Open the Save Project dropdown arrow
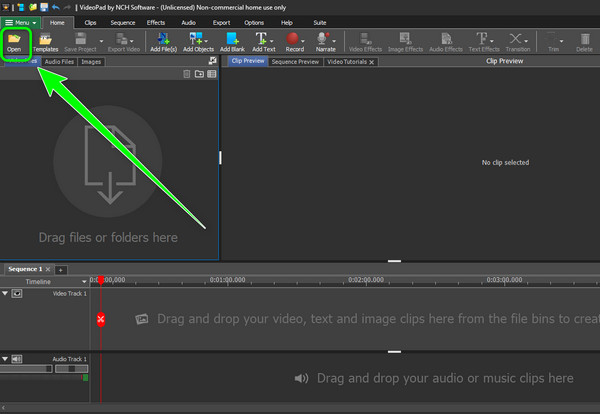This screenshot has width=600, height=414. [x=101, y=41]
